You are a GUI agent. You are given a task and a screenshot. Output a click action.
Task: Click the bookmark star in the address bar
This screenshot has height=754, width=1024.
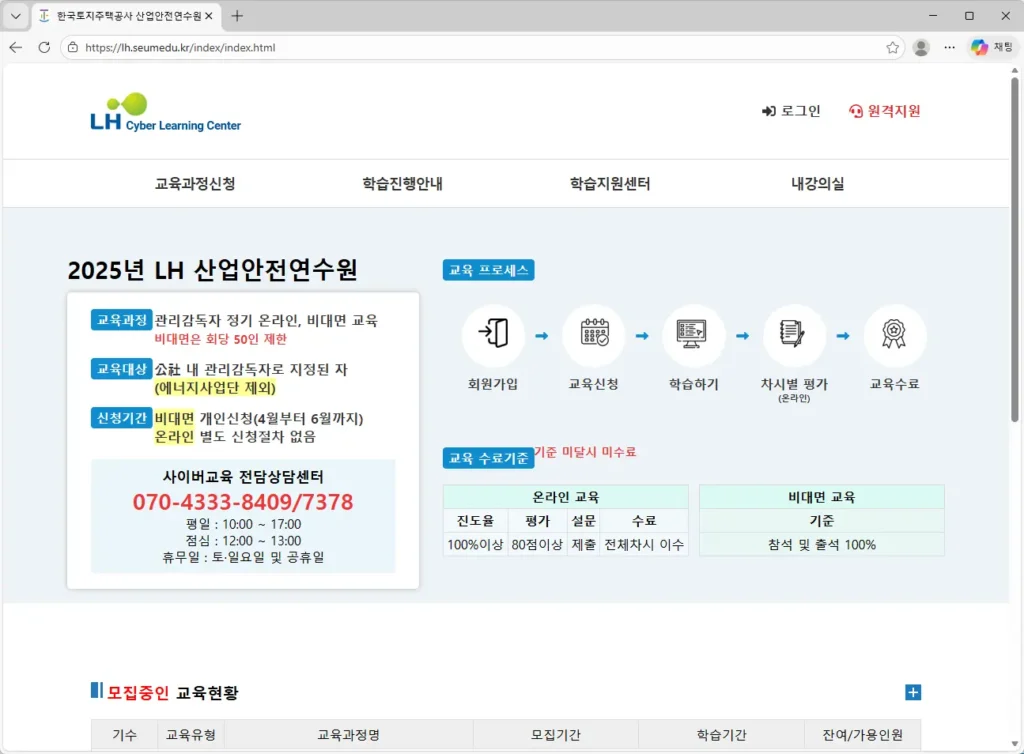click(892, 47)
